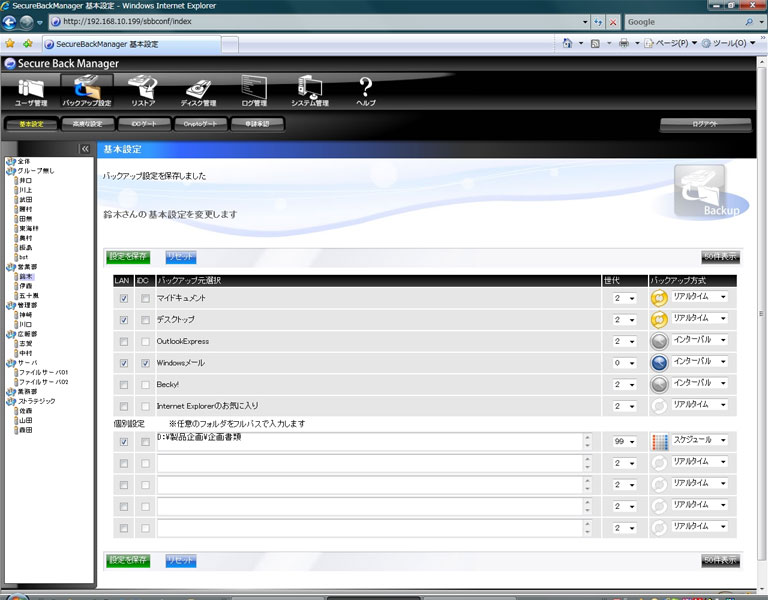Open 世代 dropdown for マイドキュメント

[x=624, y=298]
